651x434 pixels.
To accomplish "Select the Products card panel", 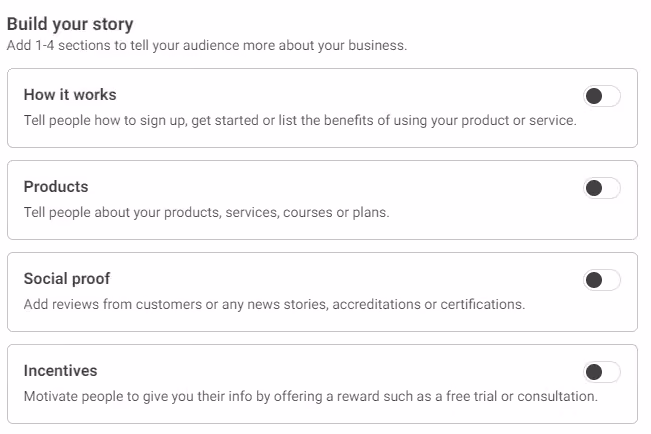I will (x=322, y=200).
